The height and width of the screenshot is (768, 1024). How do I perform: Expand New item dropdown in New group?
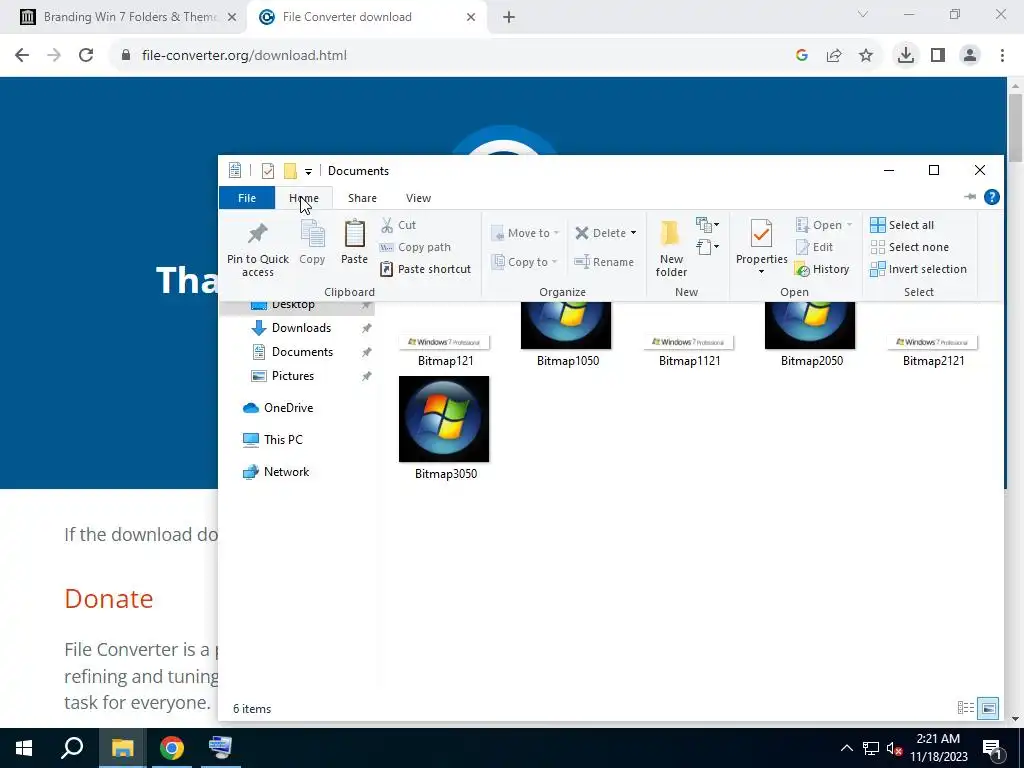point(707,225)
